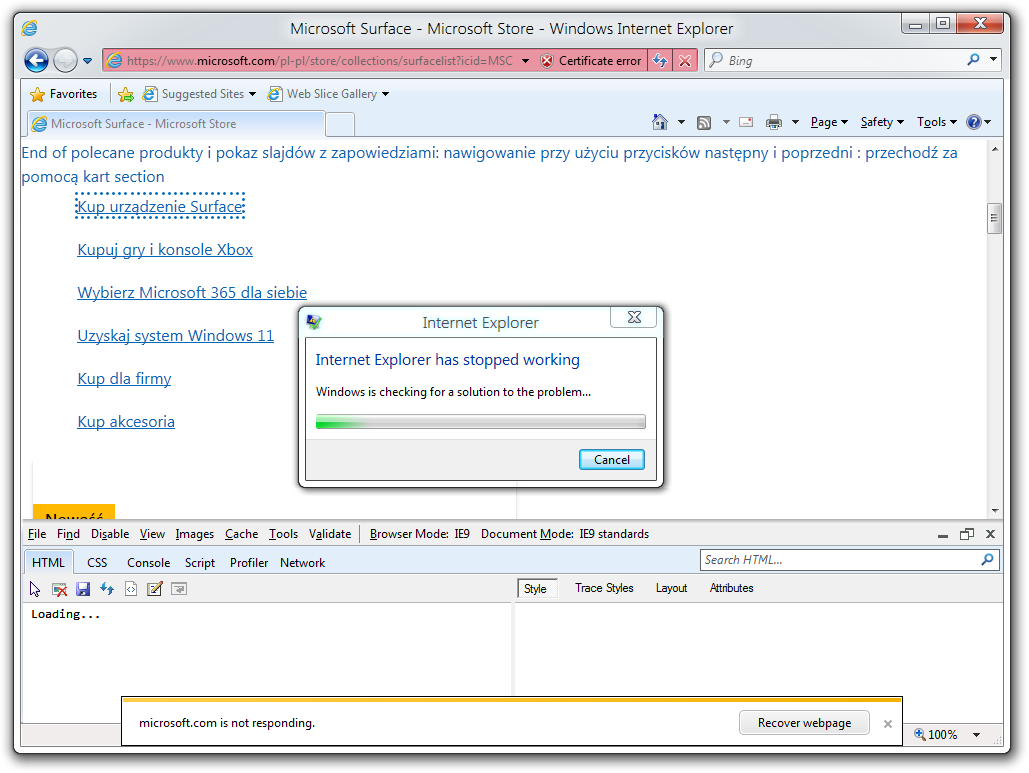
Task: Open the Safety menu
Action: 882,122
